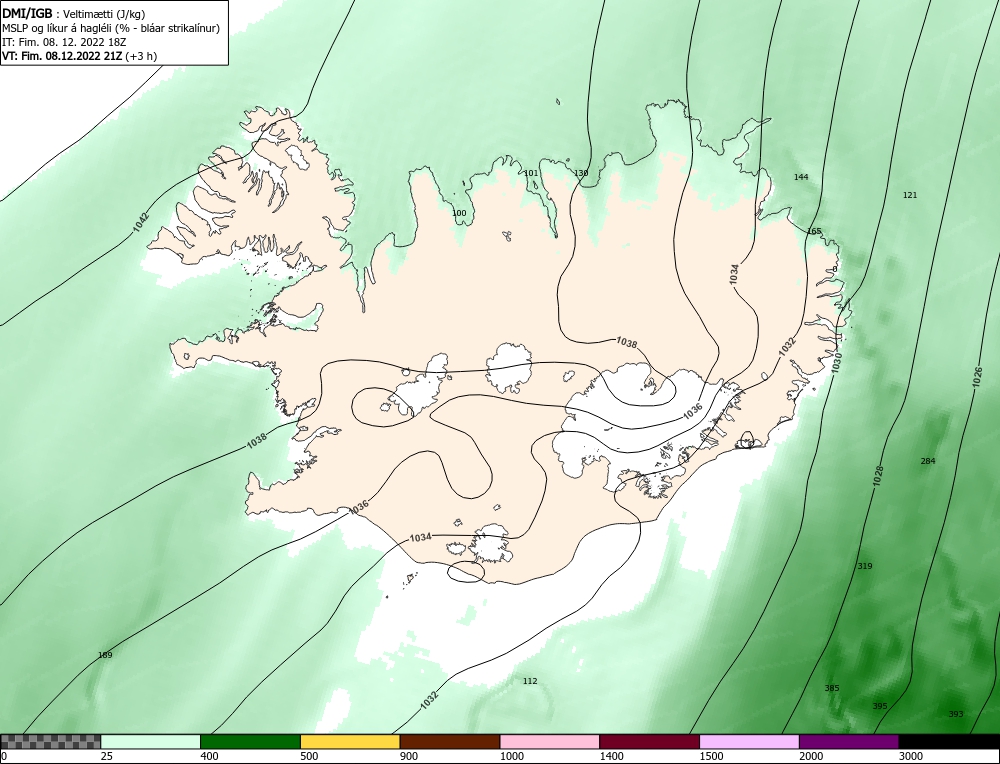Click the CAPE value 395 in southeast ocean

pos(880,705)
